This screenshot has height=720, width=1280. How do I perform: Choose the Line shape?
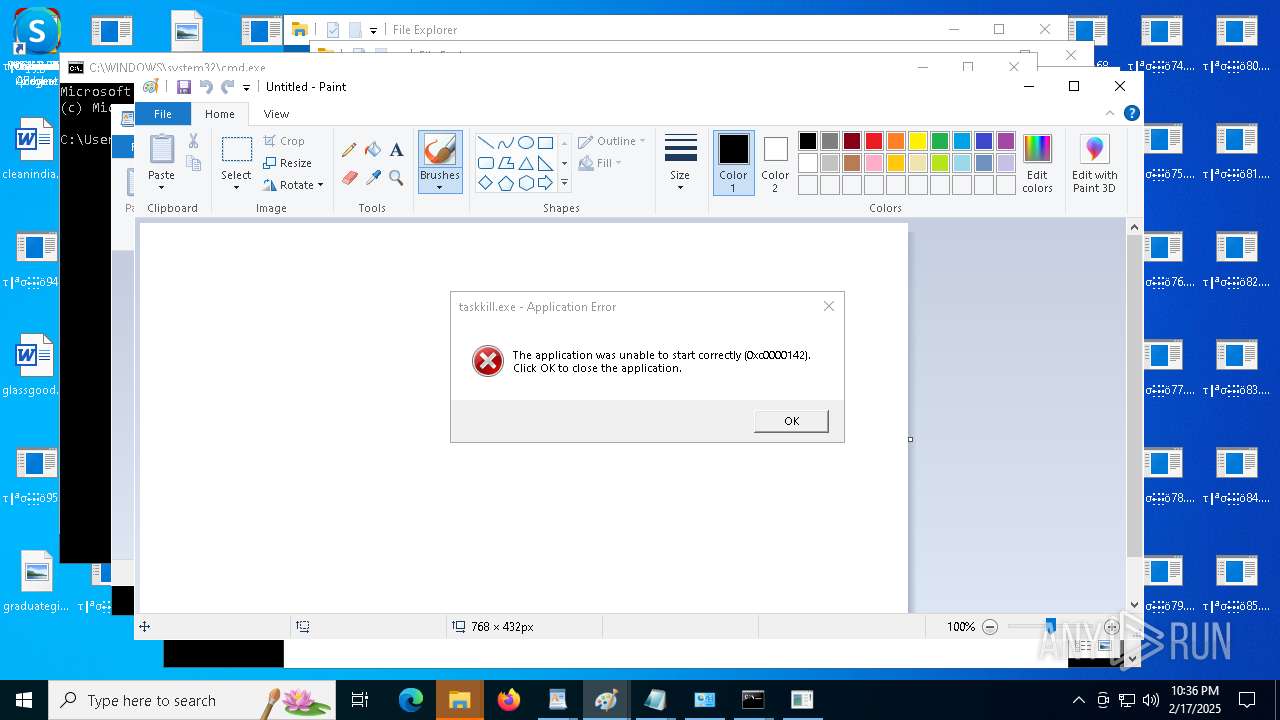[x=485, y=143]
